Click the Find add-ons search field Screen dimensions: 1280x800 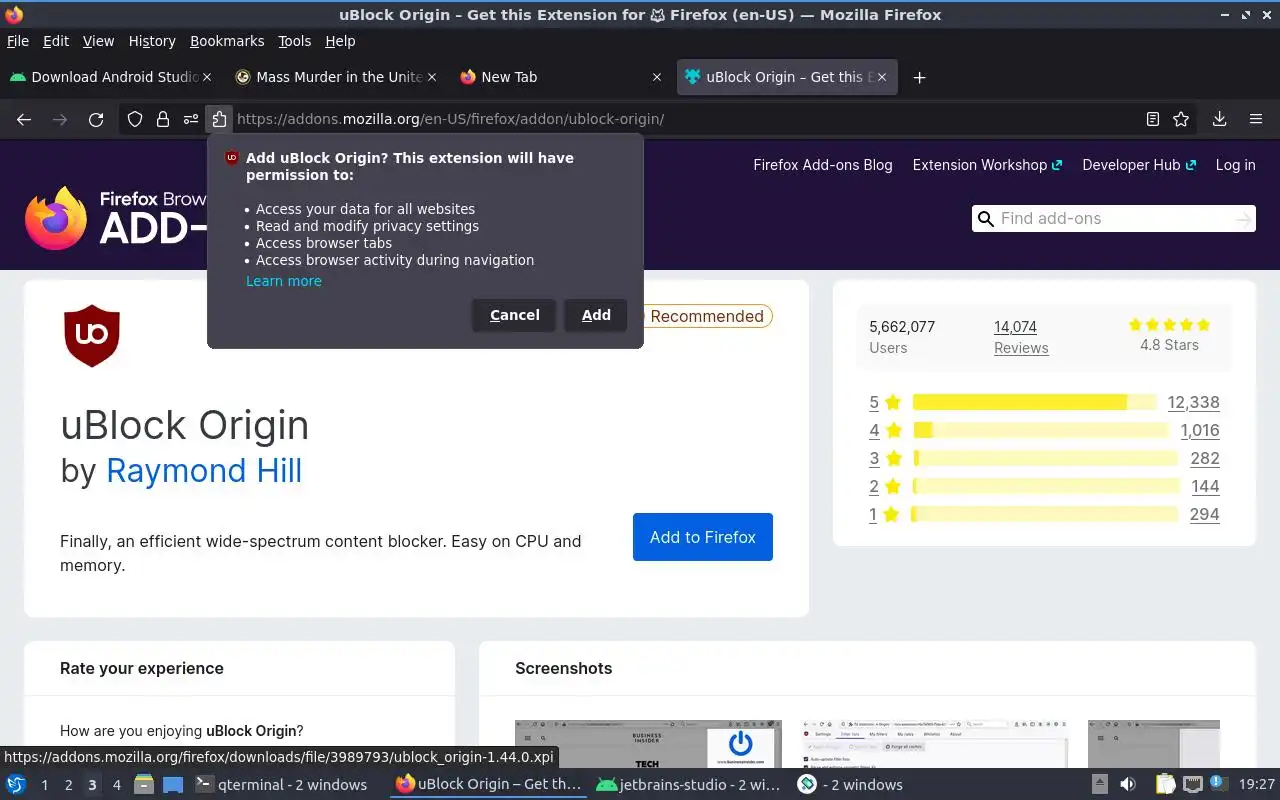tap(1113, 218)
